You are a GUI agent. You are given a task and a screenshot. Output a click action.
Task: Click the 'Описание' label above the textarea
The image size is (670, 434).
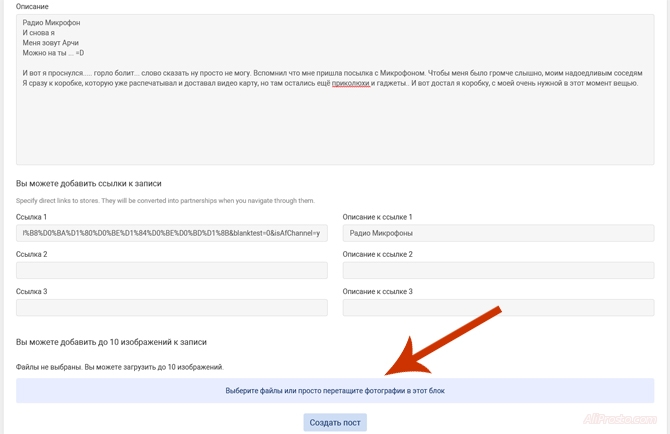(32, 6)
